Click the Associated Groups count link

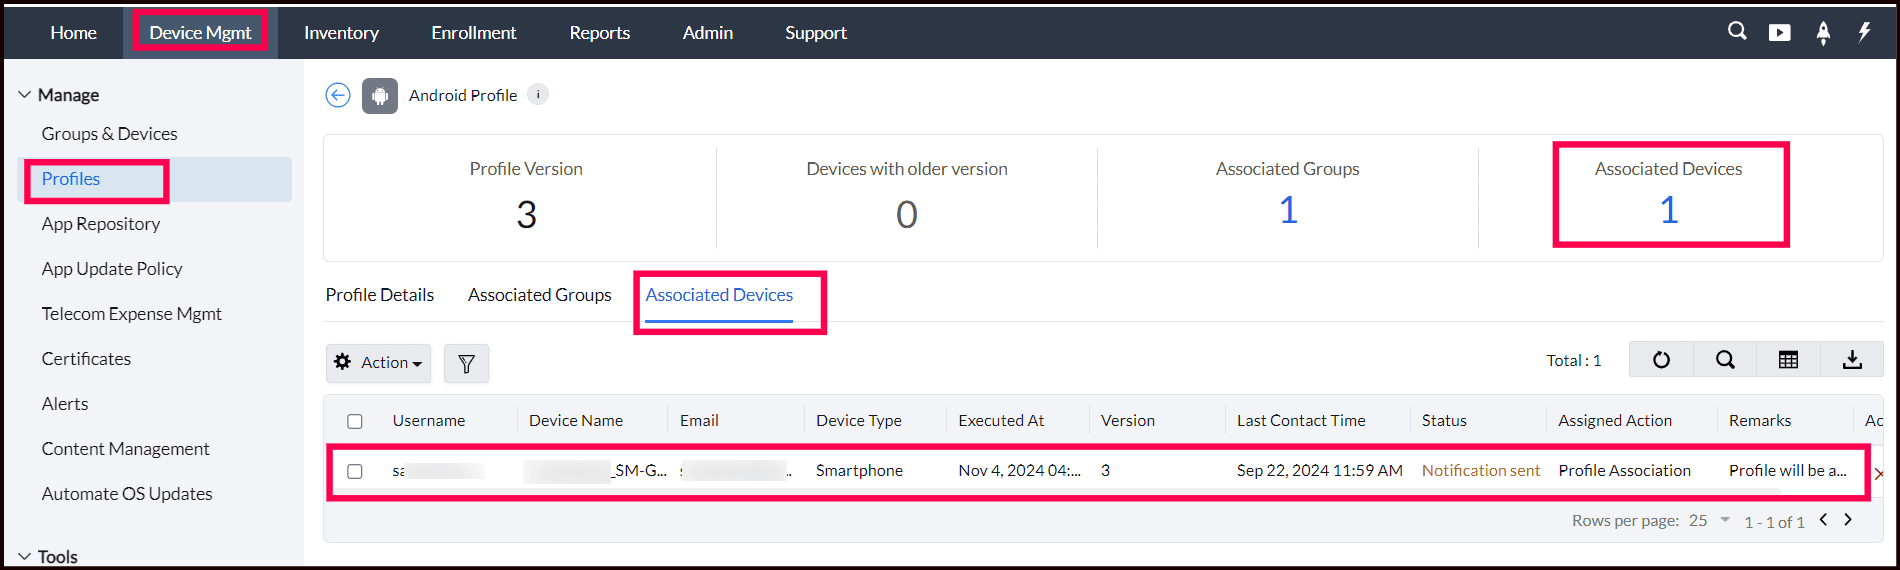(1288, 210)
